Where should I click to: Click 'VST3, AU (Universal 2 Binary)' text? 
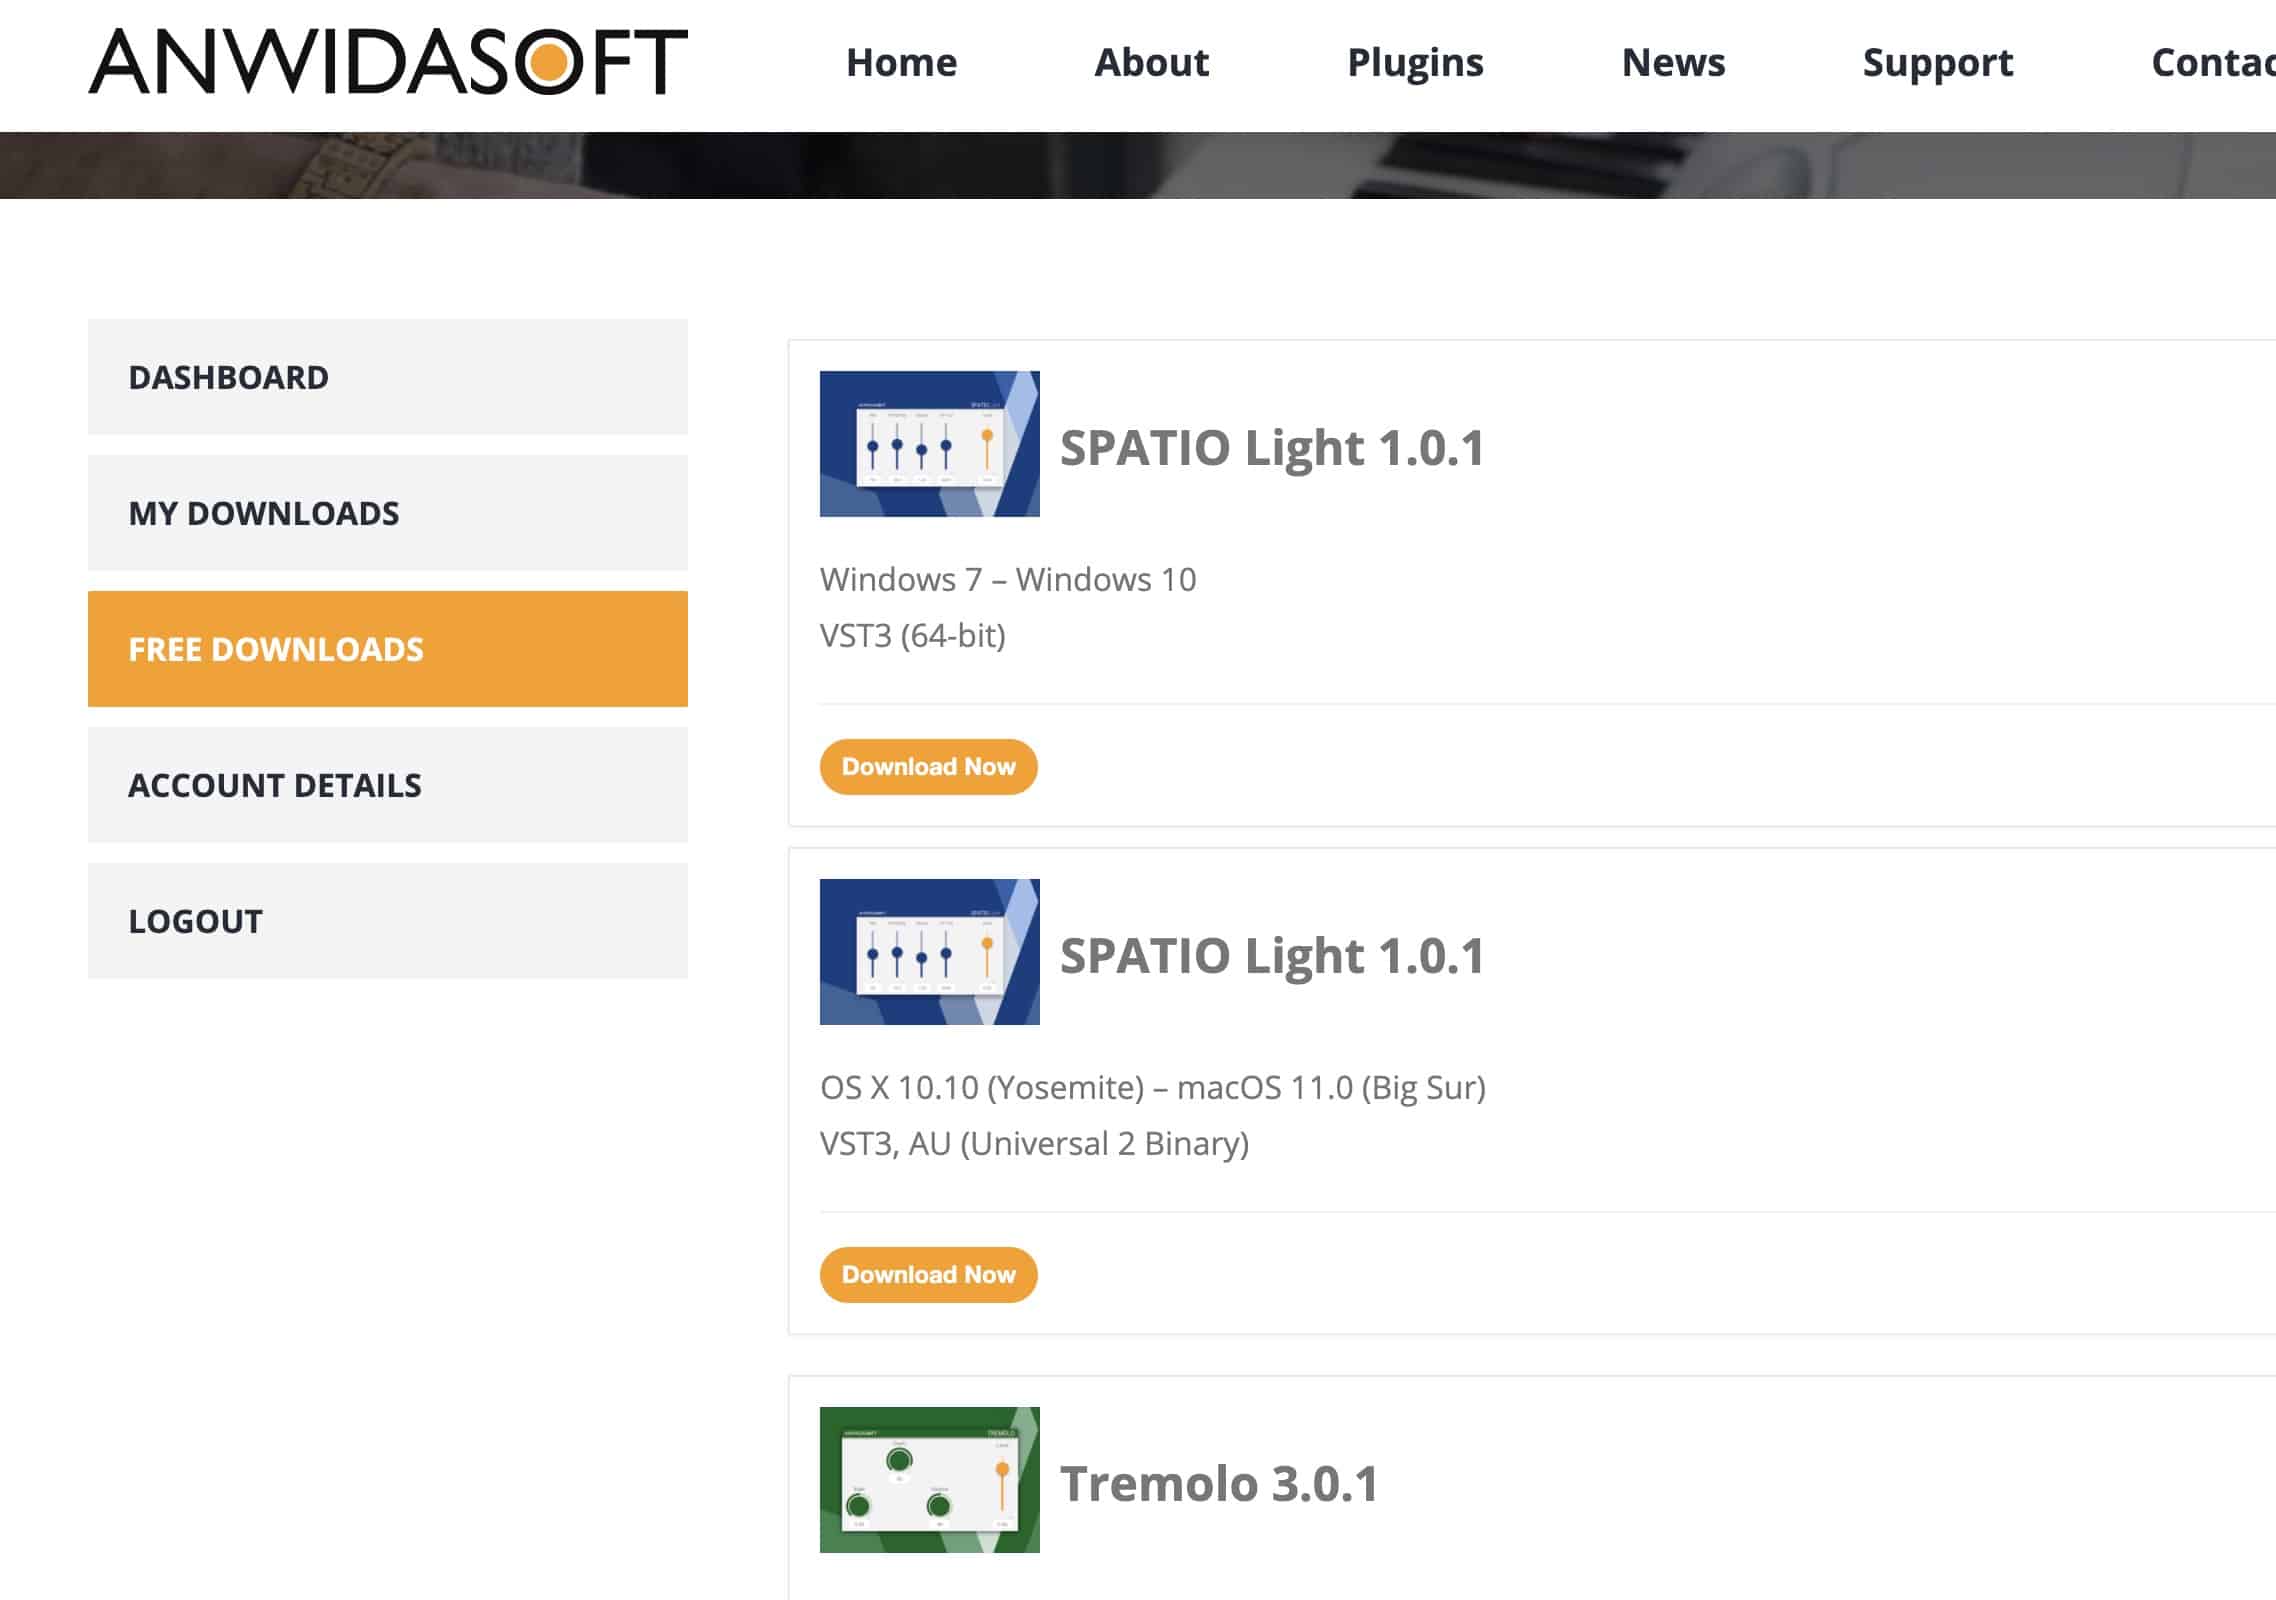[x=1034, y=1144]
